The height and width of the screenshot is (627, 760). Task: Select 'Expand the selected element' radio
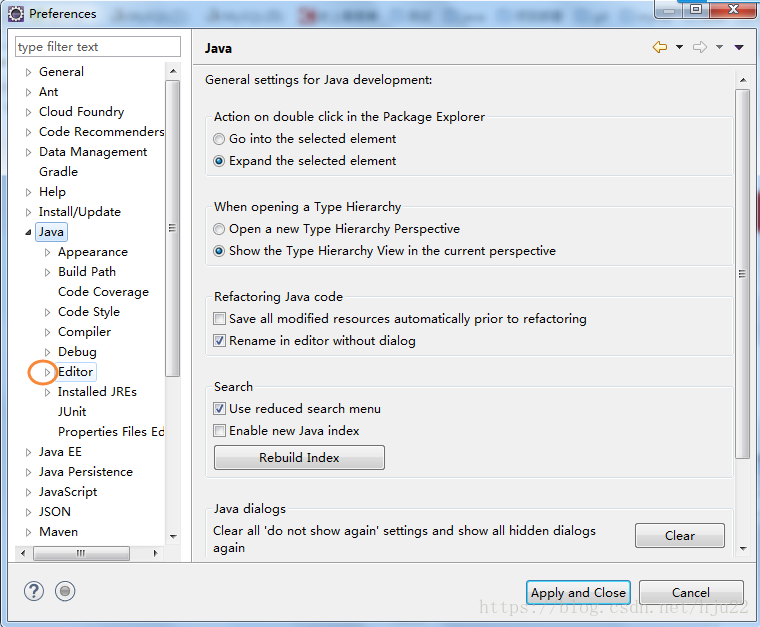coord(219,161)
